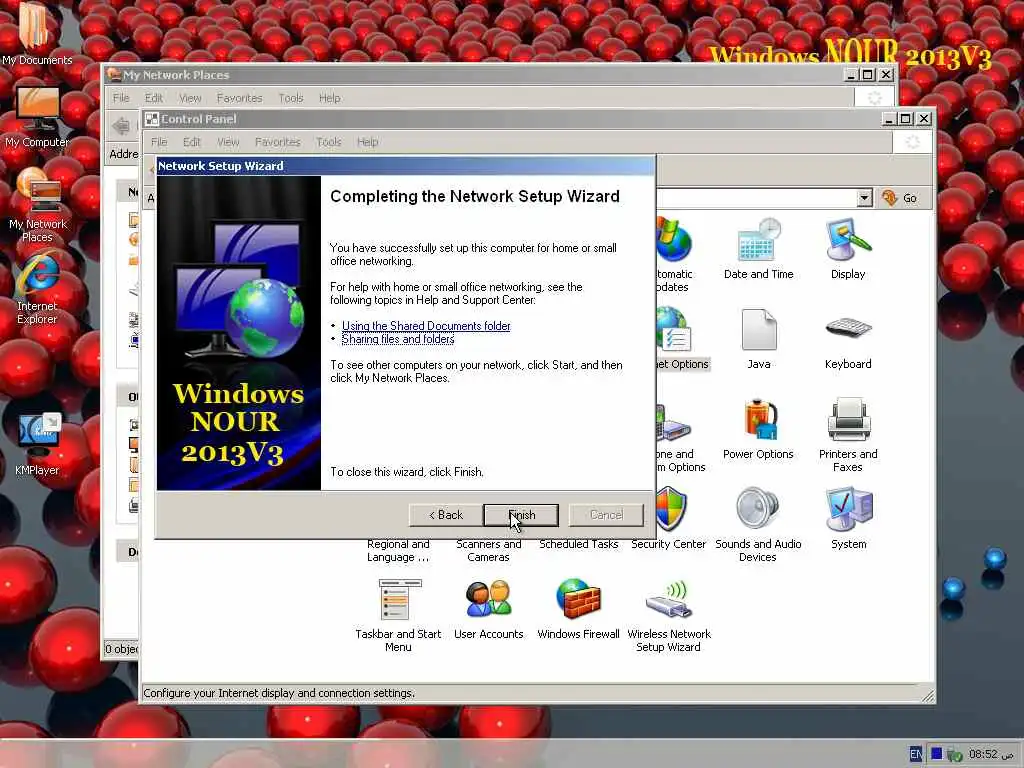Click the Go button in address bar

(x=900, y=198)
